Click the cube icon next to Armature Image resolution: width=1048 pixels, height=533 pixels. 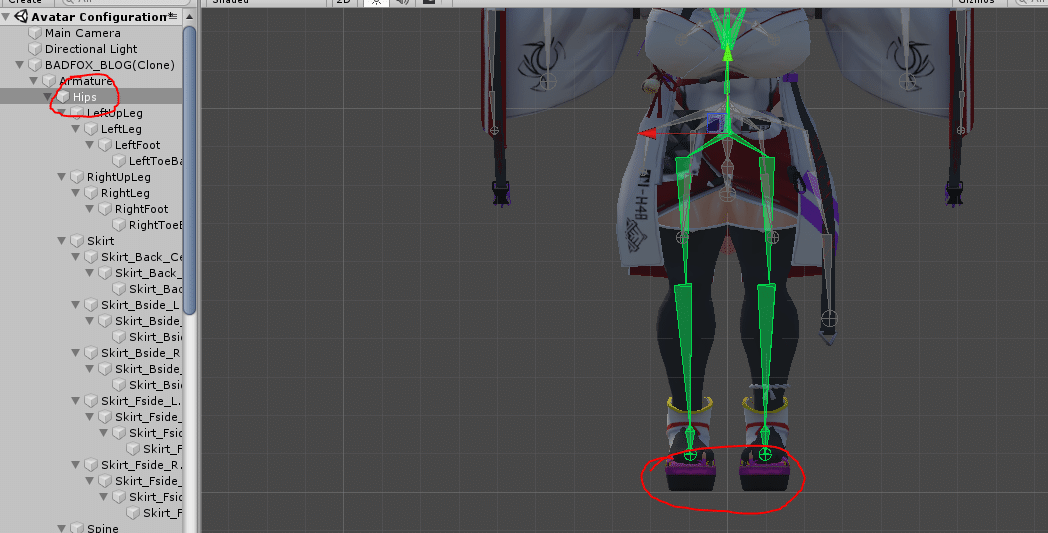coord(49,81)
